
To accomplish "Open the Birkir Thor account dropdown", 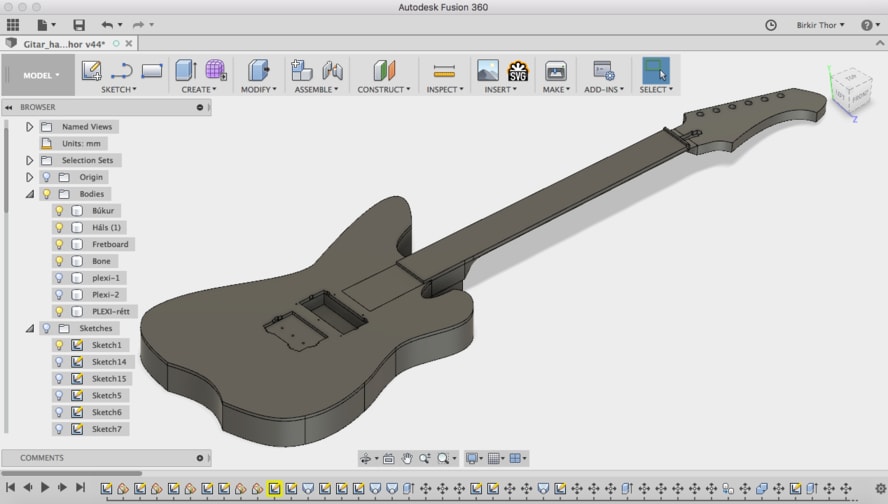I will [820, 25].
